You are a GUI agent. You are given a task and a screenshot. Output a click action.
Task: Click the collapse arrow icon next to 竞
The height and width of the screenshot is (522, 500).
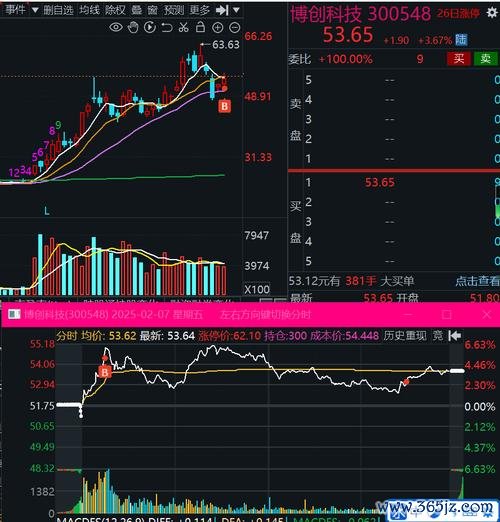click(455, 335)
